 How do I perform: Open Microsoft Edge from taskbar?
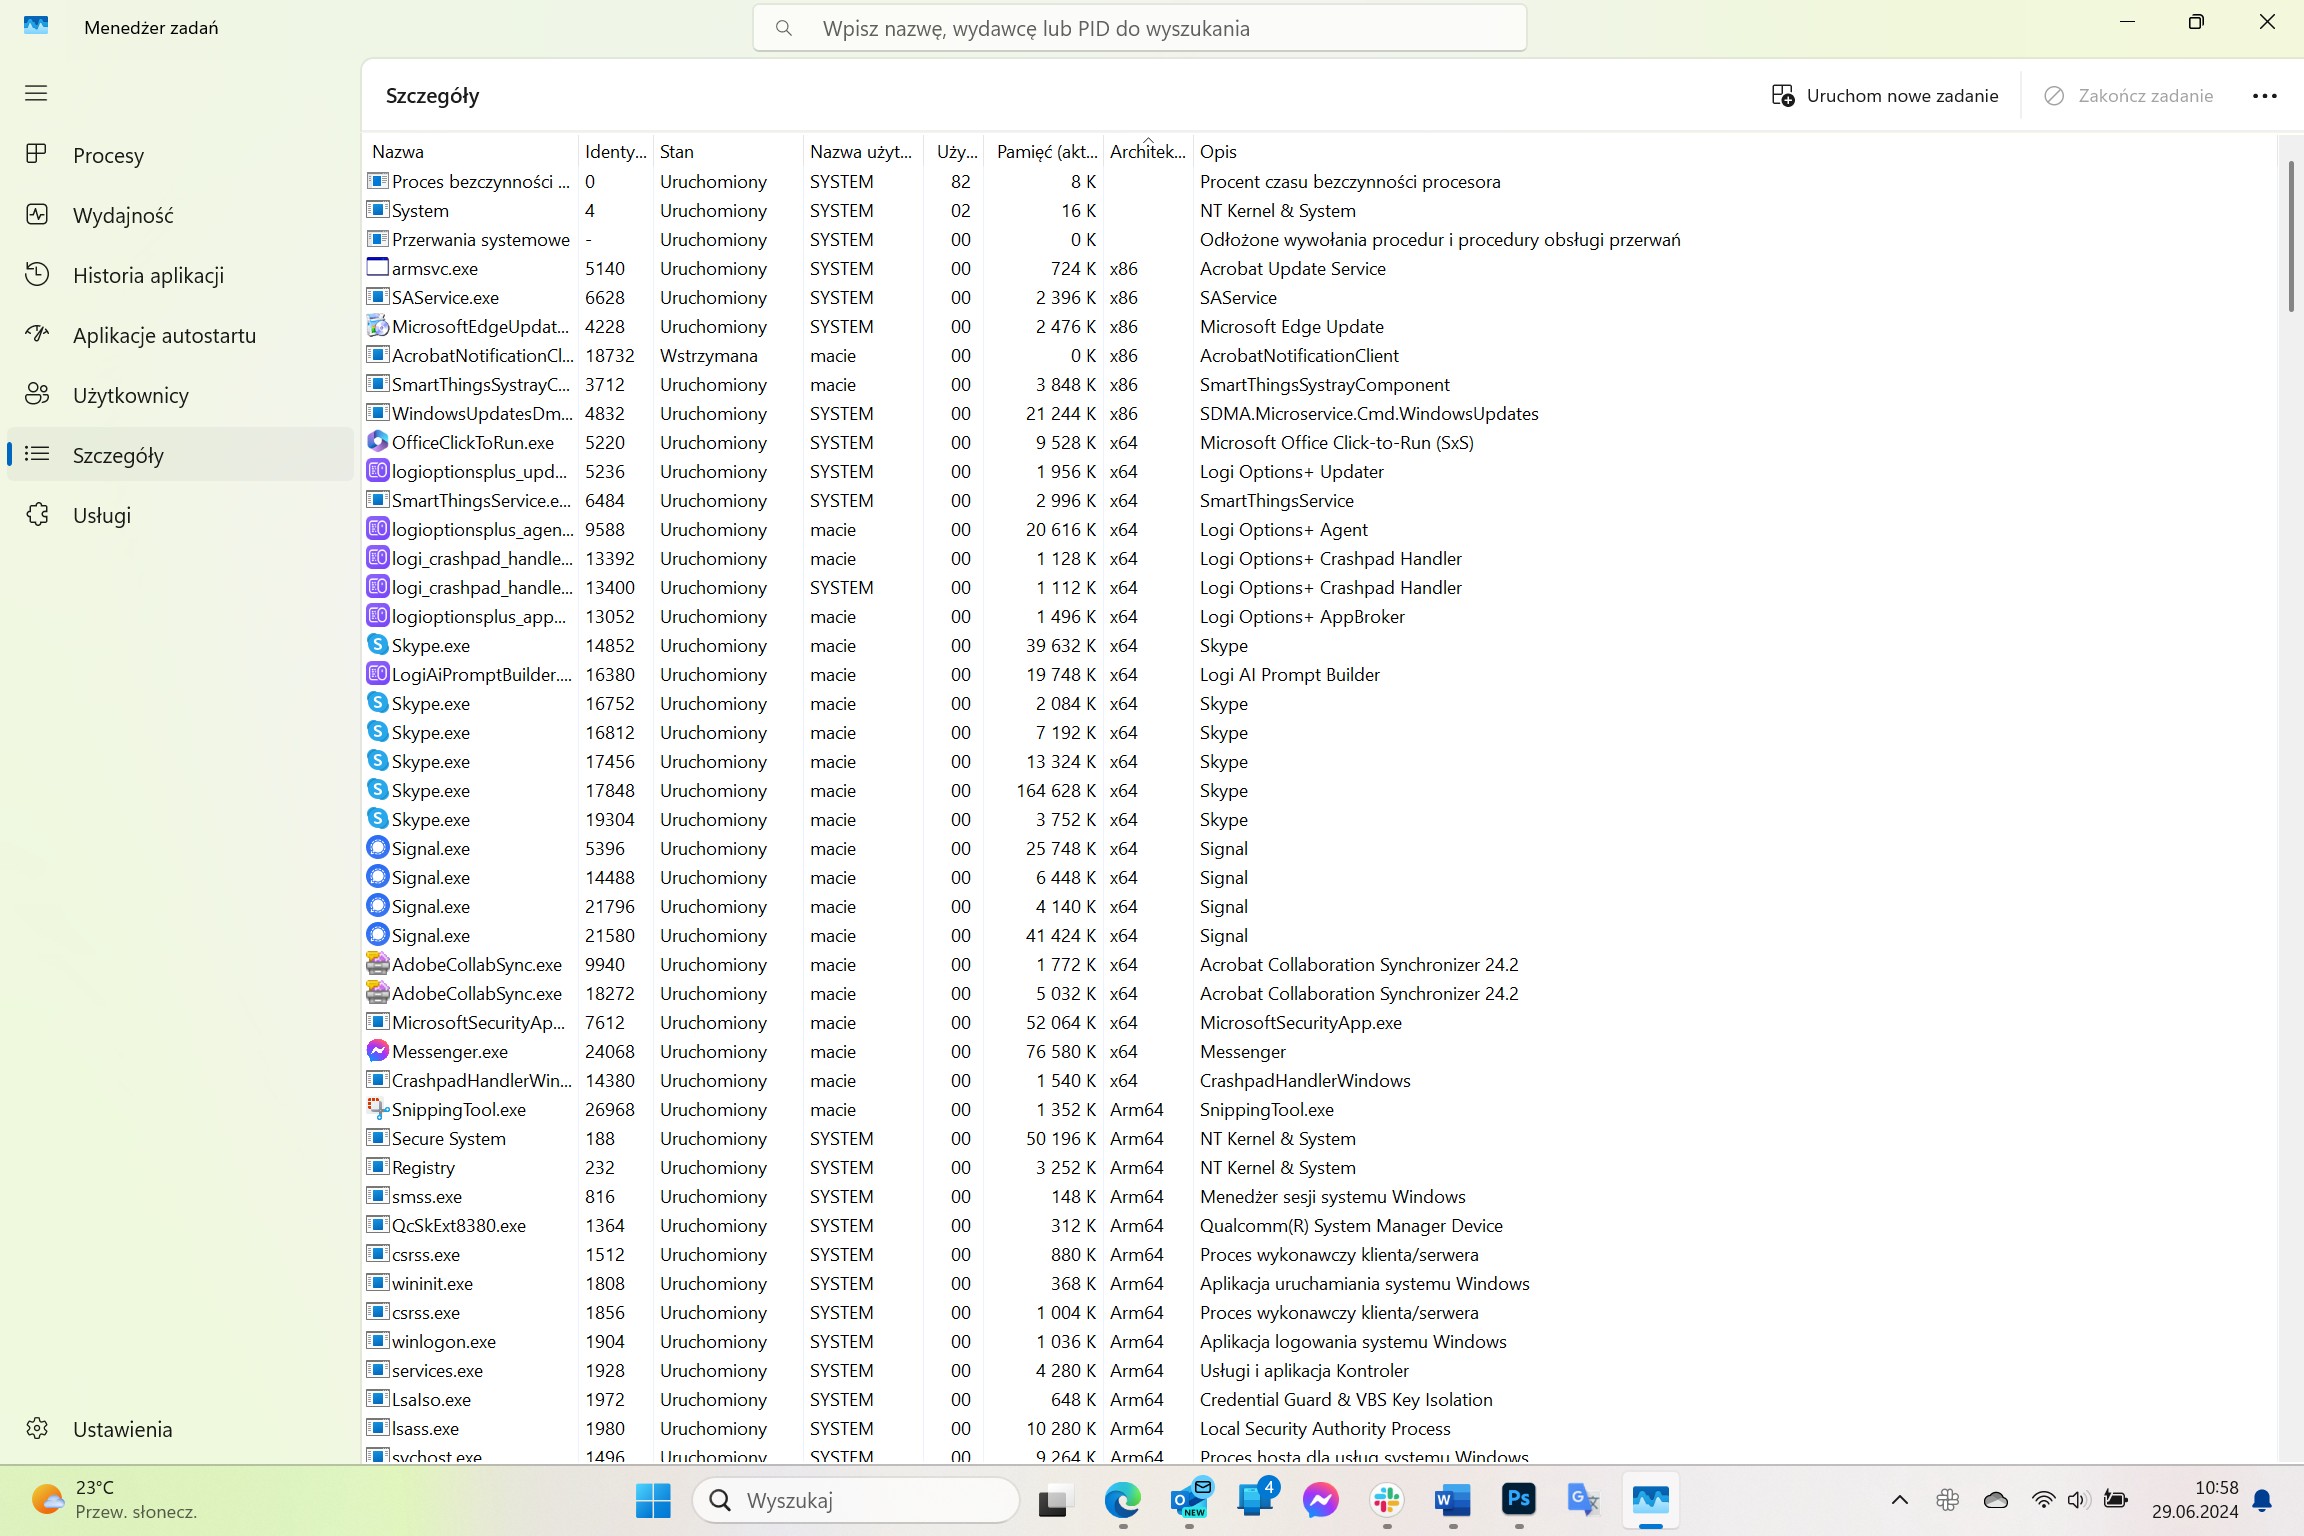point(1122,1500)
